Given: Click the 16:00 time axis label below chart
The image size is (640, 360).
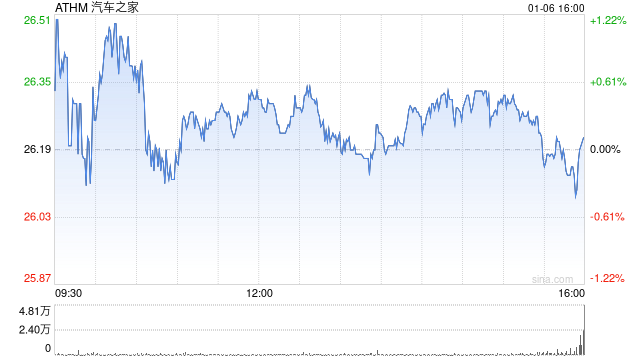Looking at the screenshot, I should coord(571,293).
